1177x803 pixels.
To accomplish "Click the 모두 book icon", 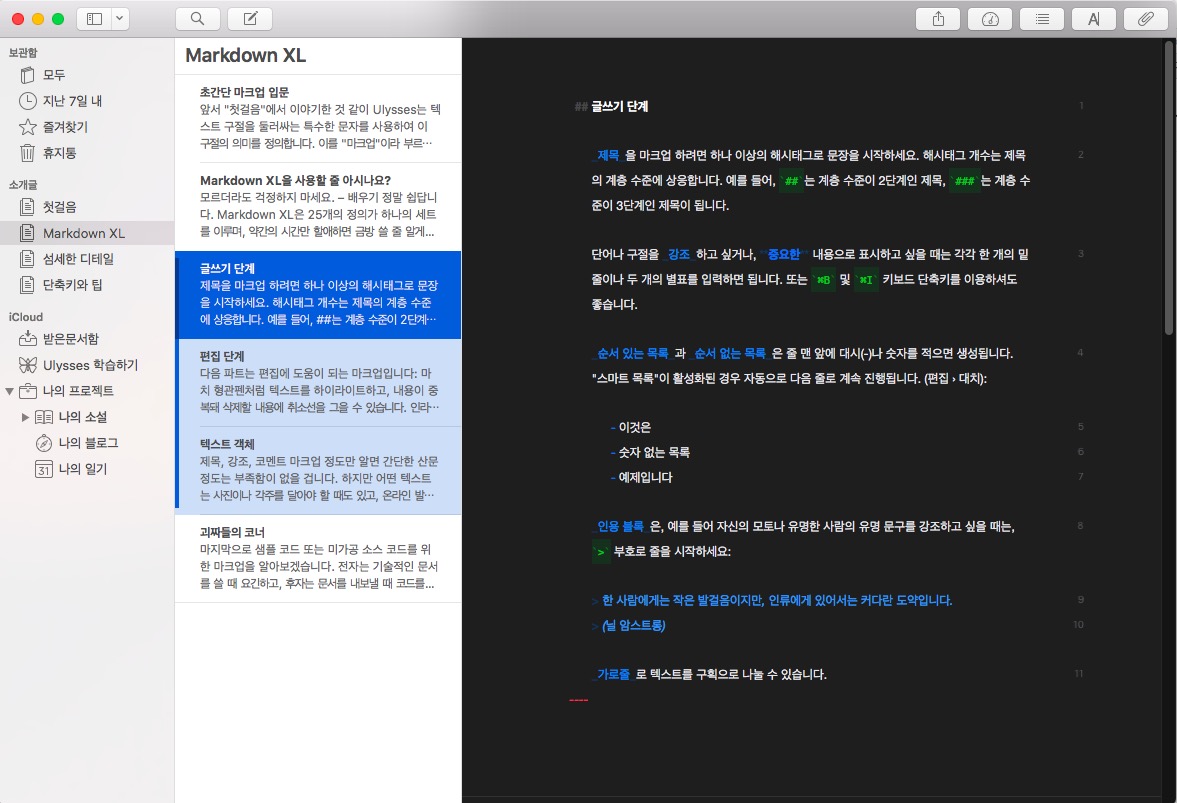I will [x=27, y=75].
